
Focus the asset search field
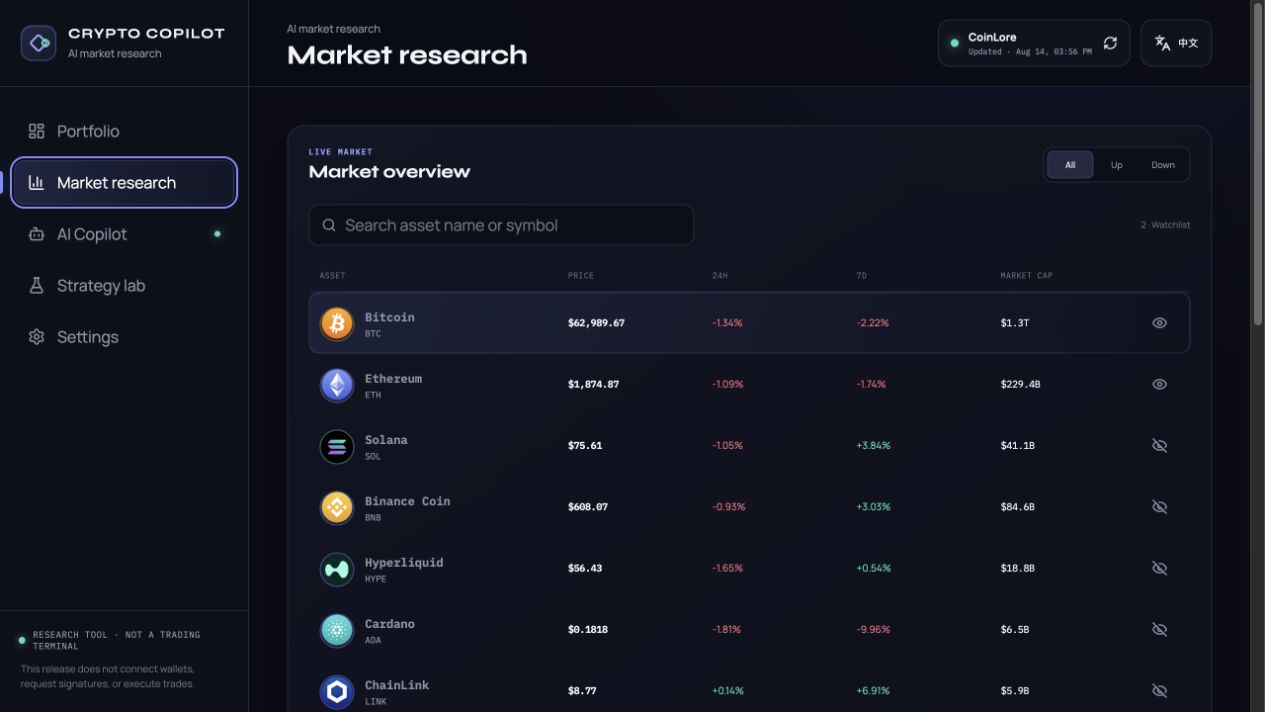pos(501,225)
